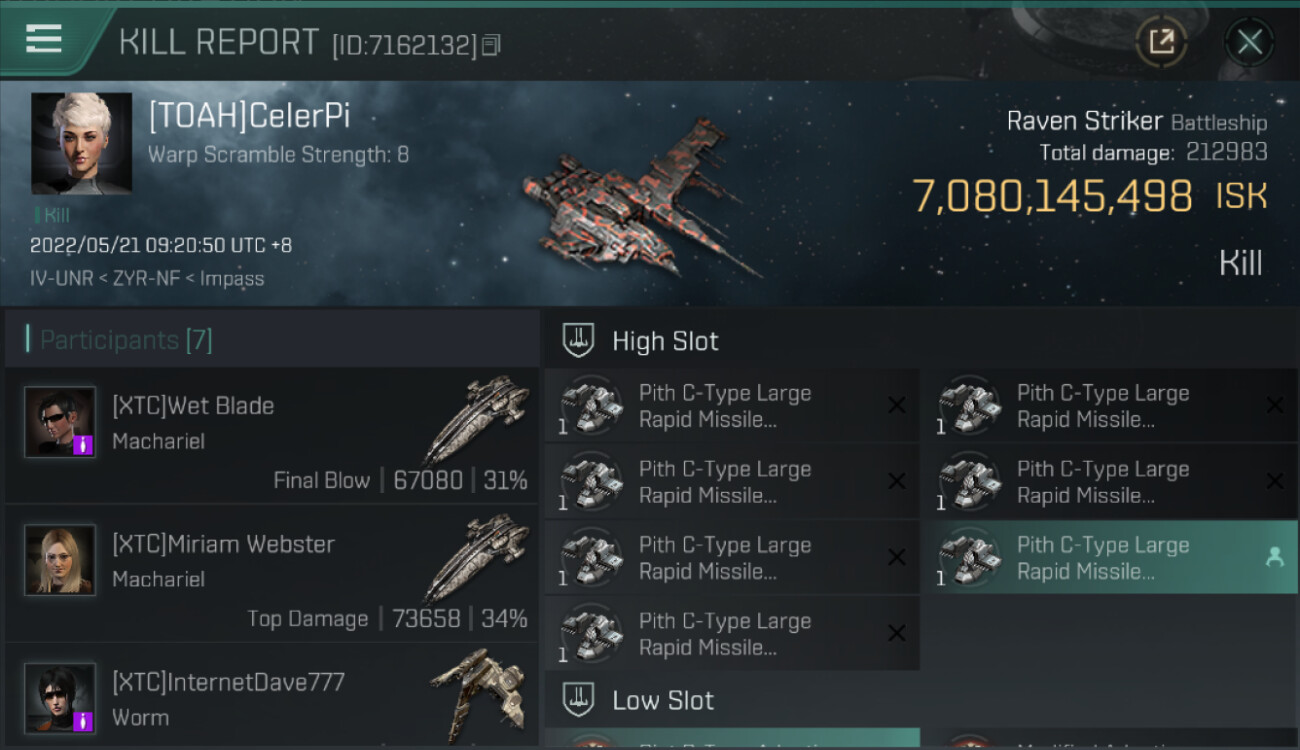Select Wet Blade's Machariel ship icon

click(477, 419)
